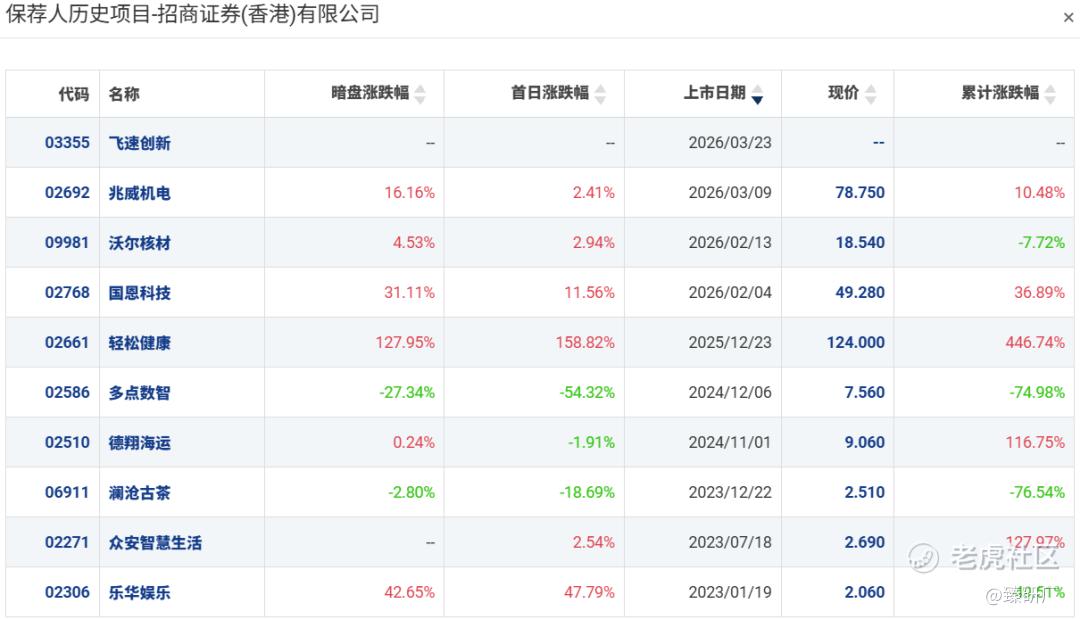1080x620 pixels.
Task: Select listing date 2023/01/19
Action: coord(730,592)
